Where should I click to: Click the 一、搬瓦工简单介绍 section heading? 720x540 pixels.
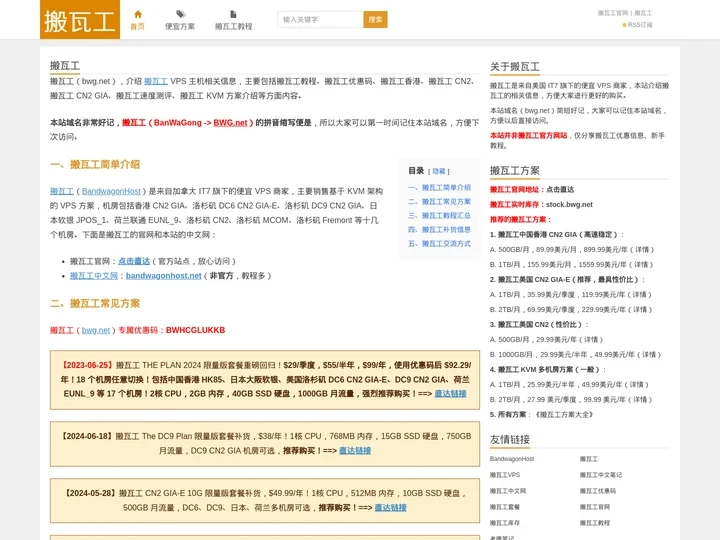coord(95,164)
